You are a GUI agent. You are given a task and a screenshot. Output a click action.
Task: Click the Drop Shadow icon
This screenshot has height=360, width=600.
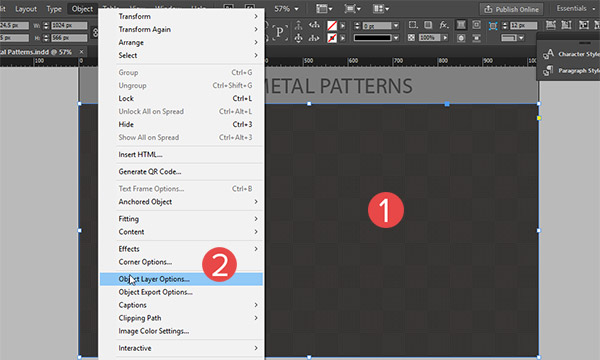tap(428, 25)
